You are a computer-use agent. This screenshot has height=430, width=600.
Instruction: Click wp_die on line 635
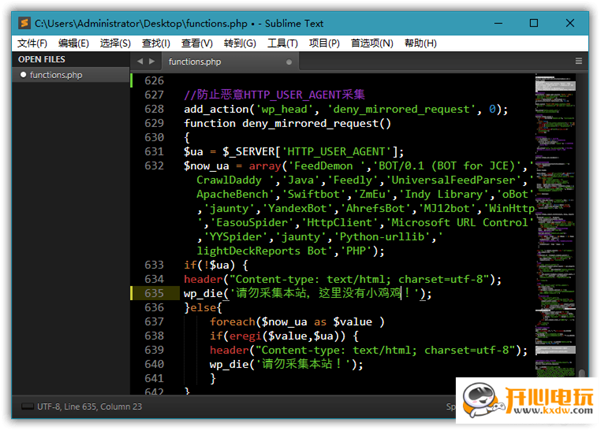(203, 293)
